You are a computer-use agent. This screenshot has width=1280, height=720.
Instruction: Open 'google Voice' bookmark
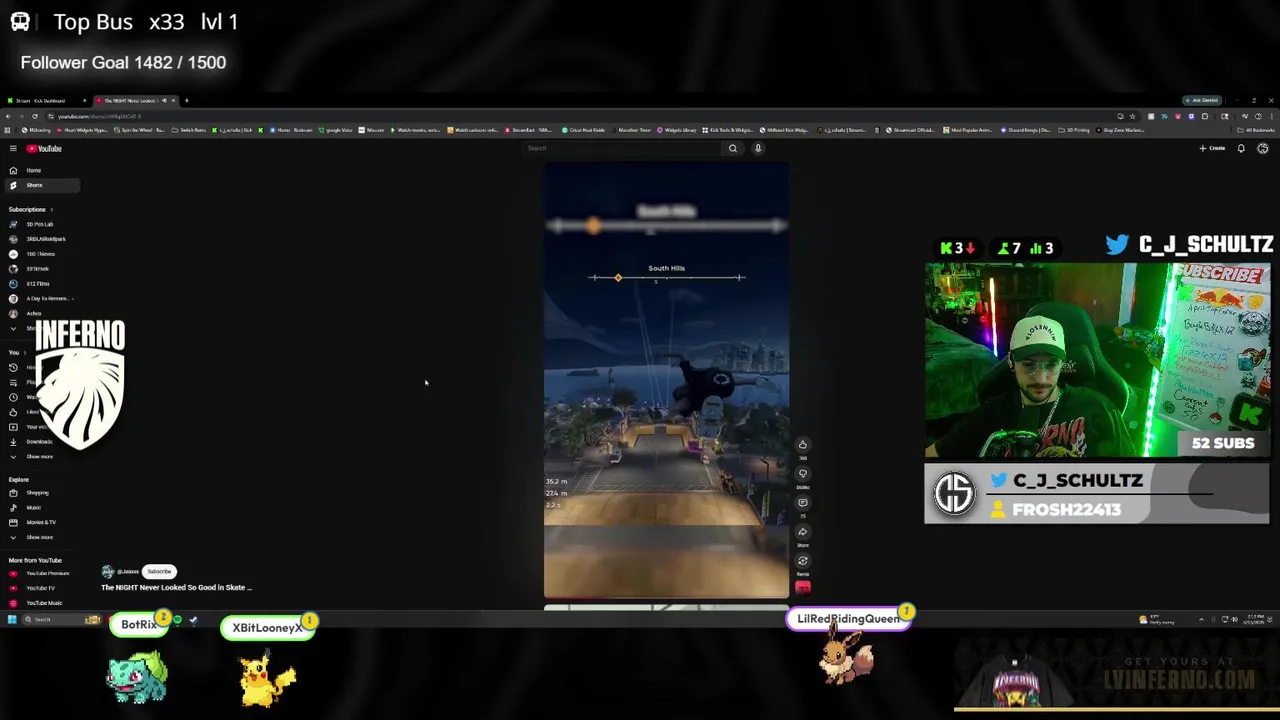pyautogui.click(x=334, y=130)
